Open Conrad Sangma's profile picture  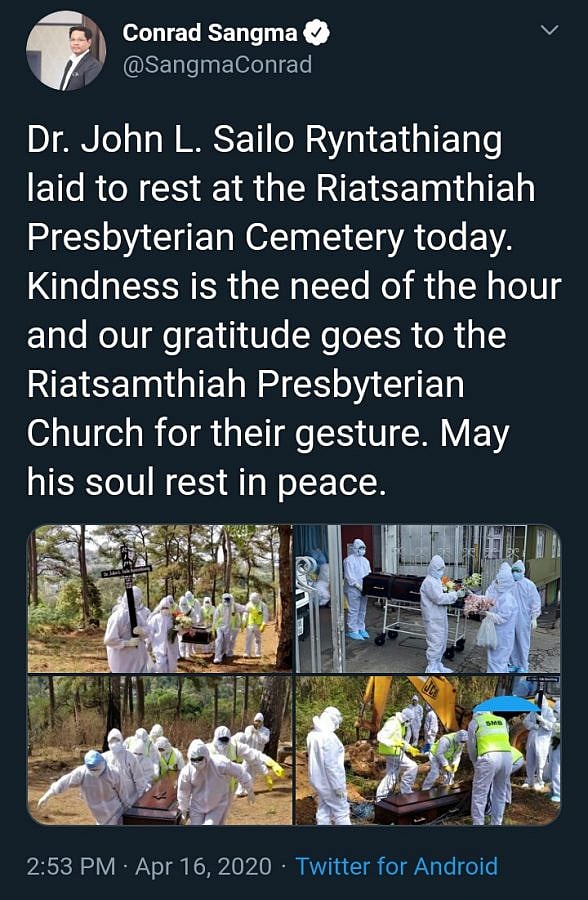tap(65, 51)
